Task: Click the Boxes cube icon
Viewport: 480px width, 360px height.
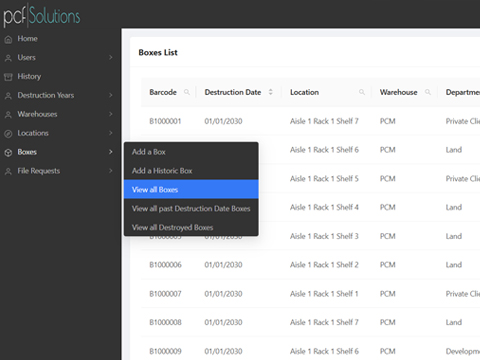Action: coord(8,153)
